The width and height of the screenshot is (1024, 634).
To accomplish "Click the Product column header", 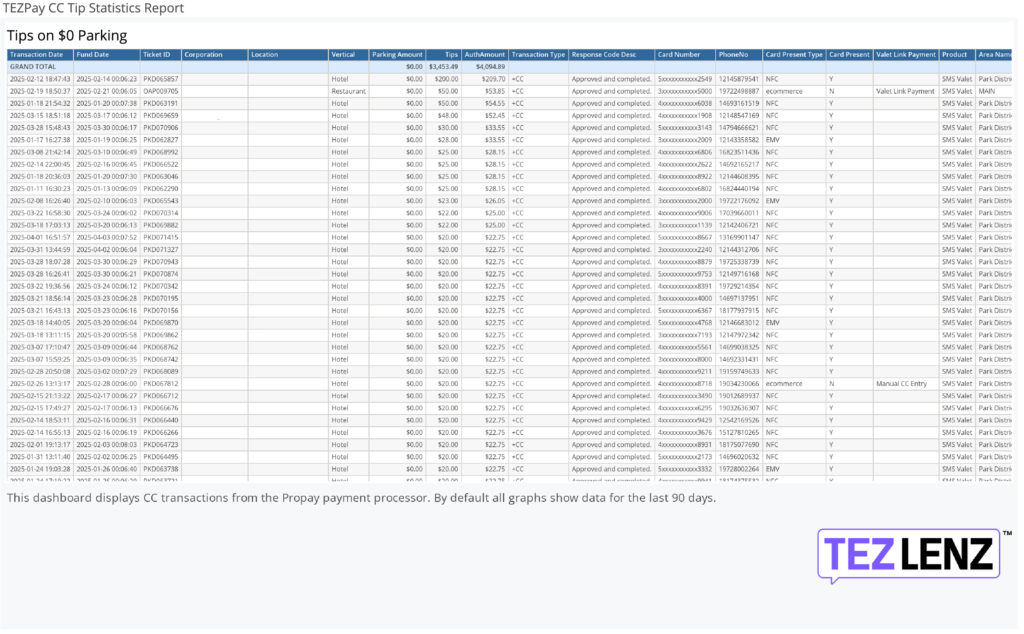I will click(957, 55).
